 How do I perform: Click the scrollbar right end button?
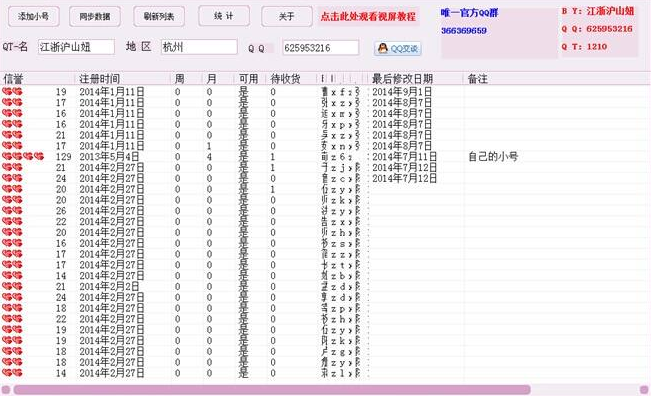click(x=644, y=389)
